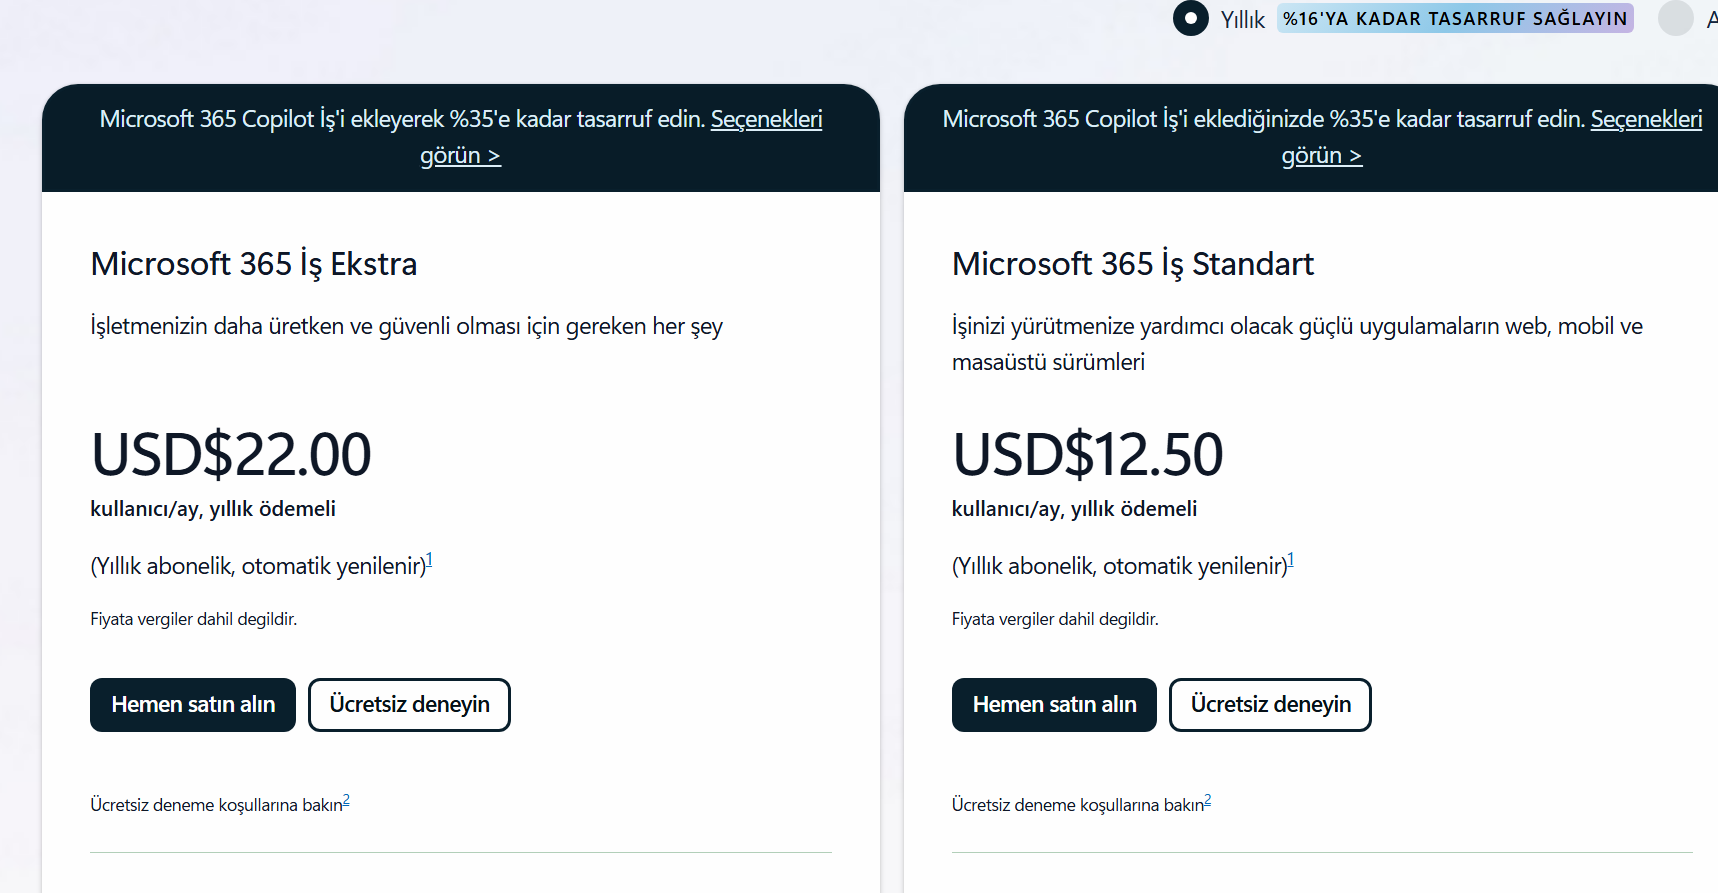Click the Yıllık label text
This screenshot has height=893, width=1718.
click(x=1242, y=19)
